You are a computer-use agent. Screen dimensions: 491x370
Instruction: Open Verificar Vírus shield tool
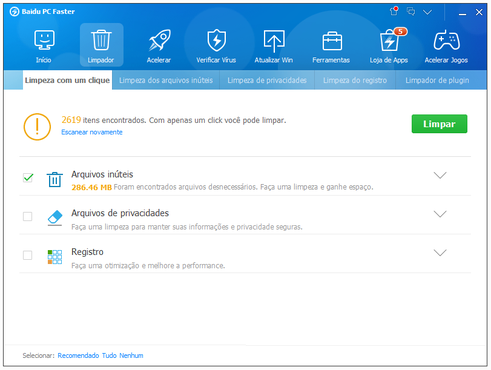click(x=216, y=46)
